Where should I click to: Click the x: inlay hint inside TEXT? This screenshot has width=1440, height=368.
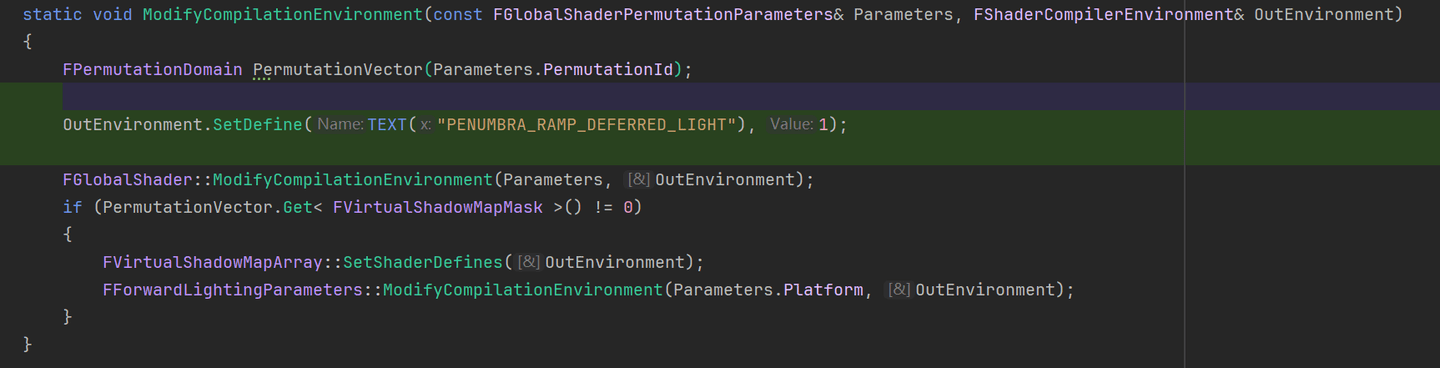tap(425, 125)
